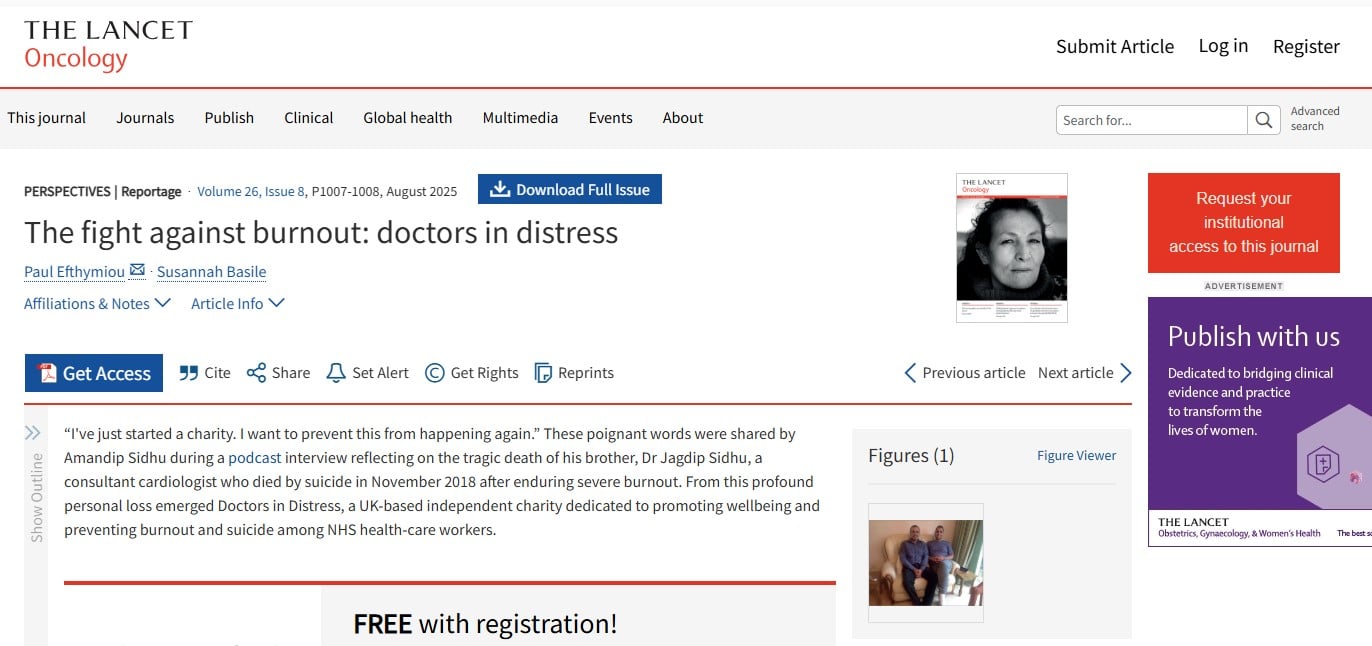
Task: Click into the Search for... field
Action: pos(1151,120)
